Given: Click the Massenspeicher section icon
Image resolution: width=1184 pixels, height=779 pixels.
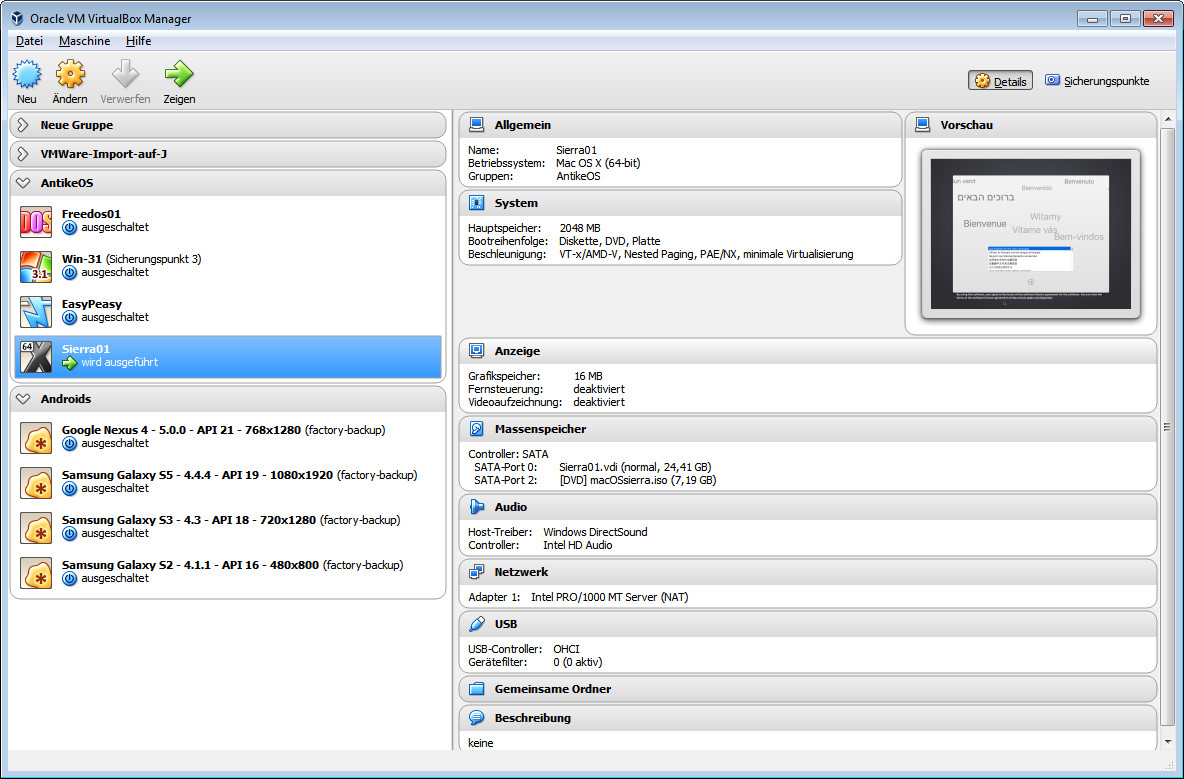Looking at the screenshot, I should [477, 429].
